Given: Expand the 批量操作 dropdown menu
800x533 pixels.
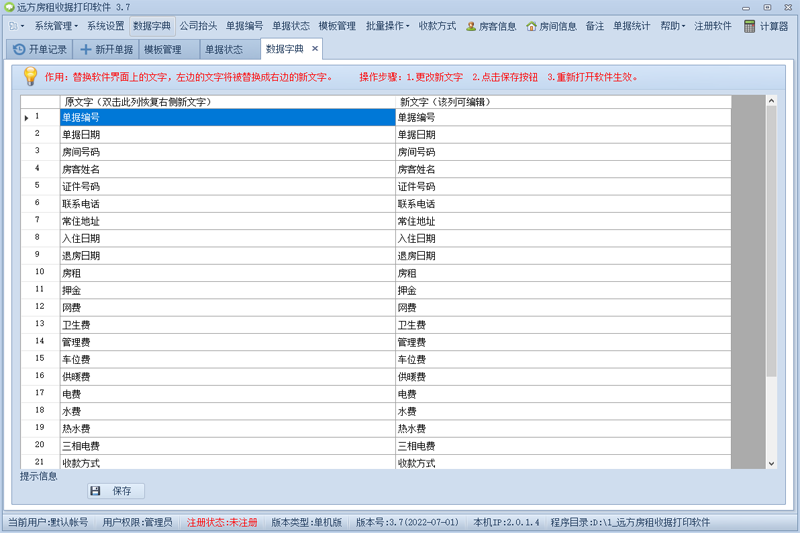Looking at the screenshot, I should coord(387,26).
